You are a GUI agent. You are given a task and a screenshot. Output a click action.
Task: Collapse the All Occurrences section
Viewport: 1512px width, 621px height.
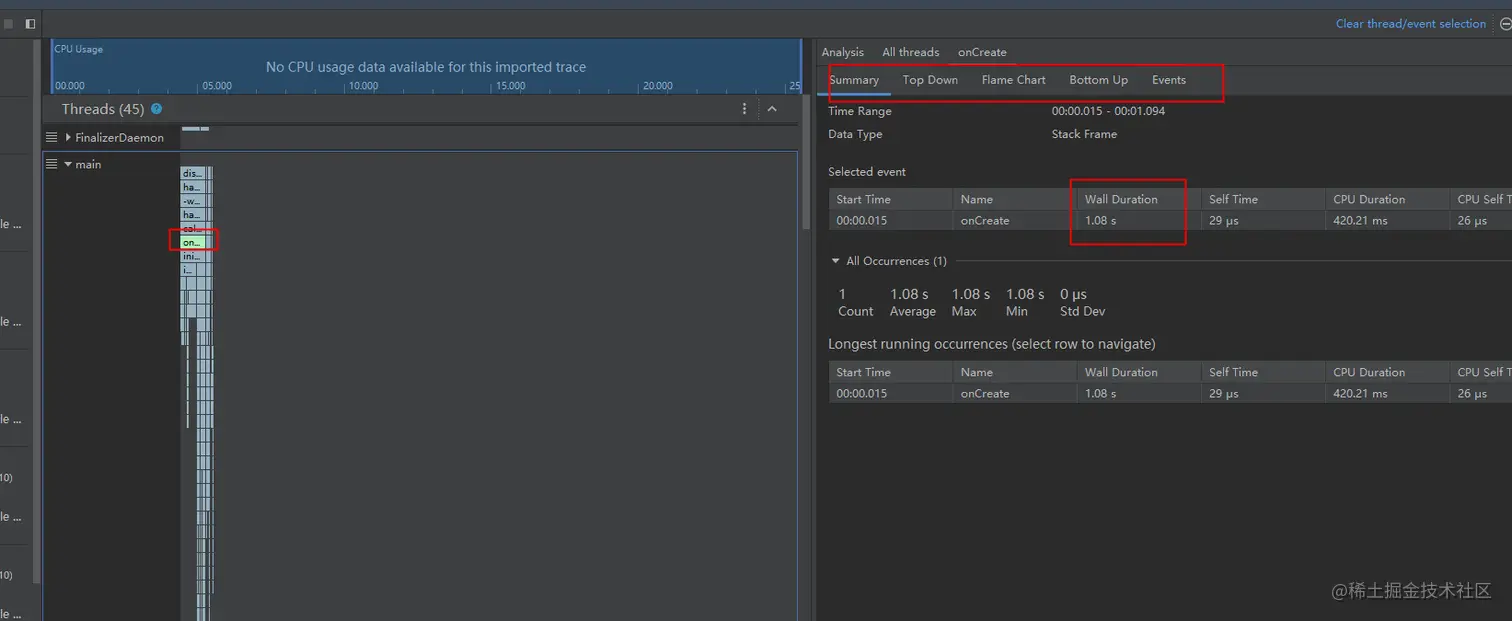click(836, 261)
